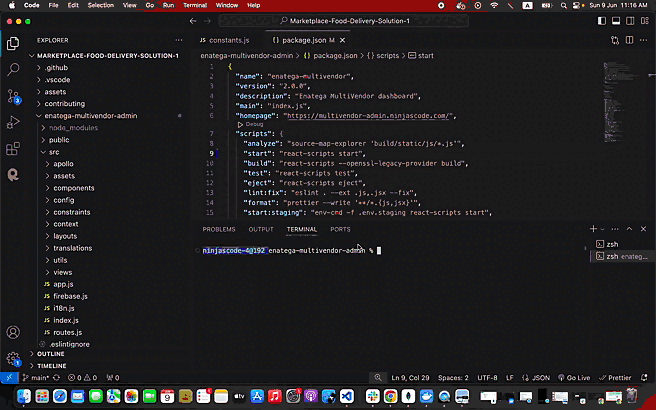This screenshot has height=410, width=656.
Task: Toggle Go Live server in status bar
Action: pos(575,378)
